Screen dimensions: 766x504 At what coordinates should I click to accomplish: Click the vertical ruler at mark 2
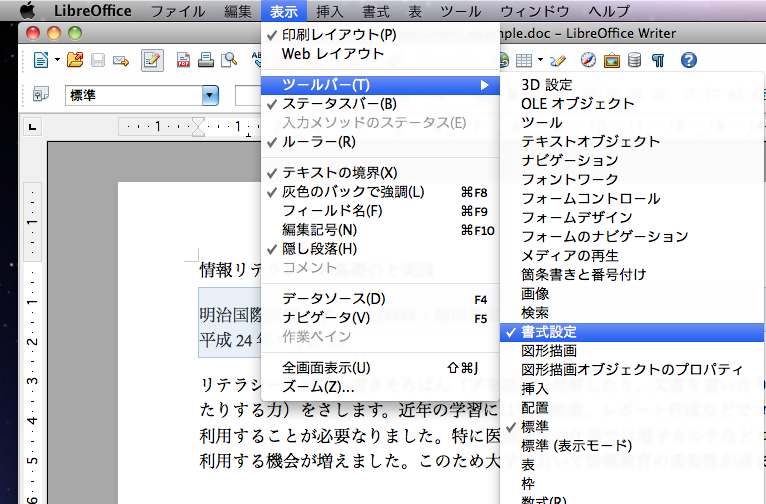point(32,341)
